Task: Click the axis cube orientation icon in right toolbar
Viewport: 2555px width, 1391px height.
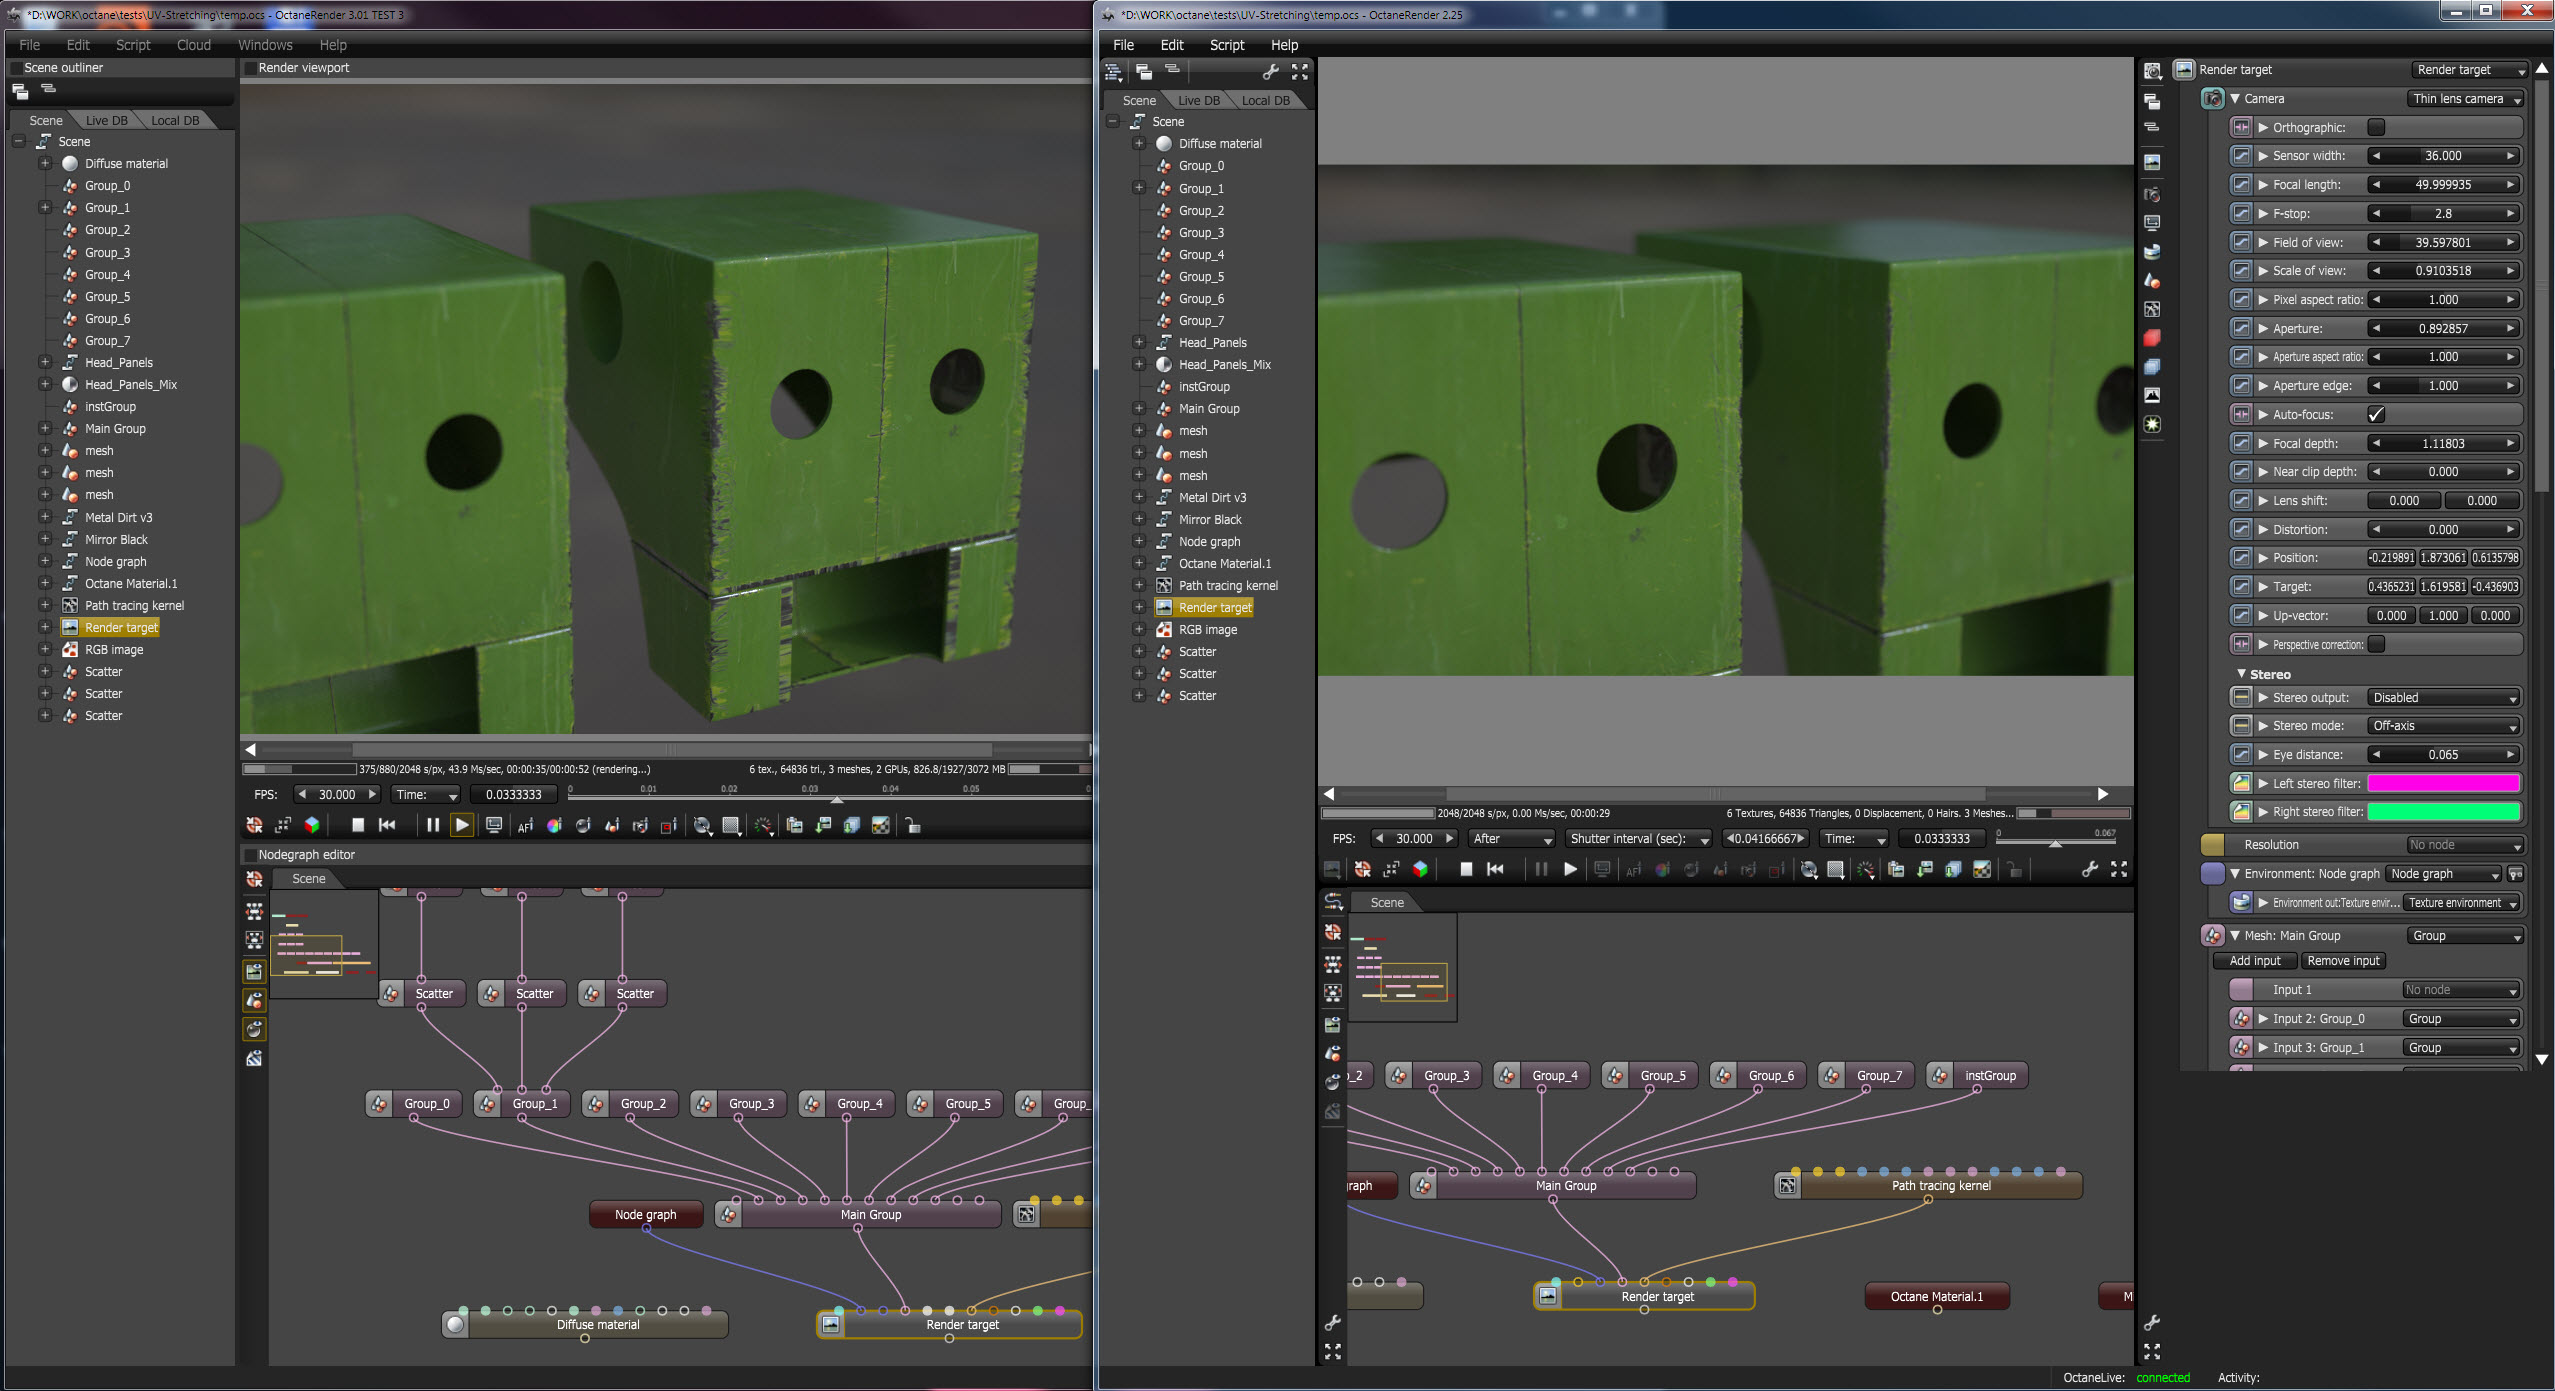Action: point(1419,870)
